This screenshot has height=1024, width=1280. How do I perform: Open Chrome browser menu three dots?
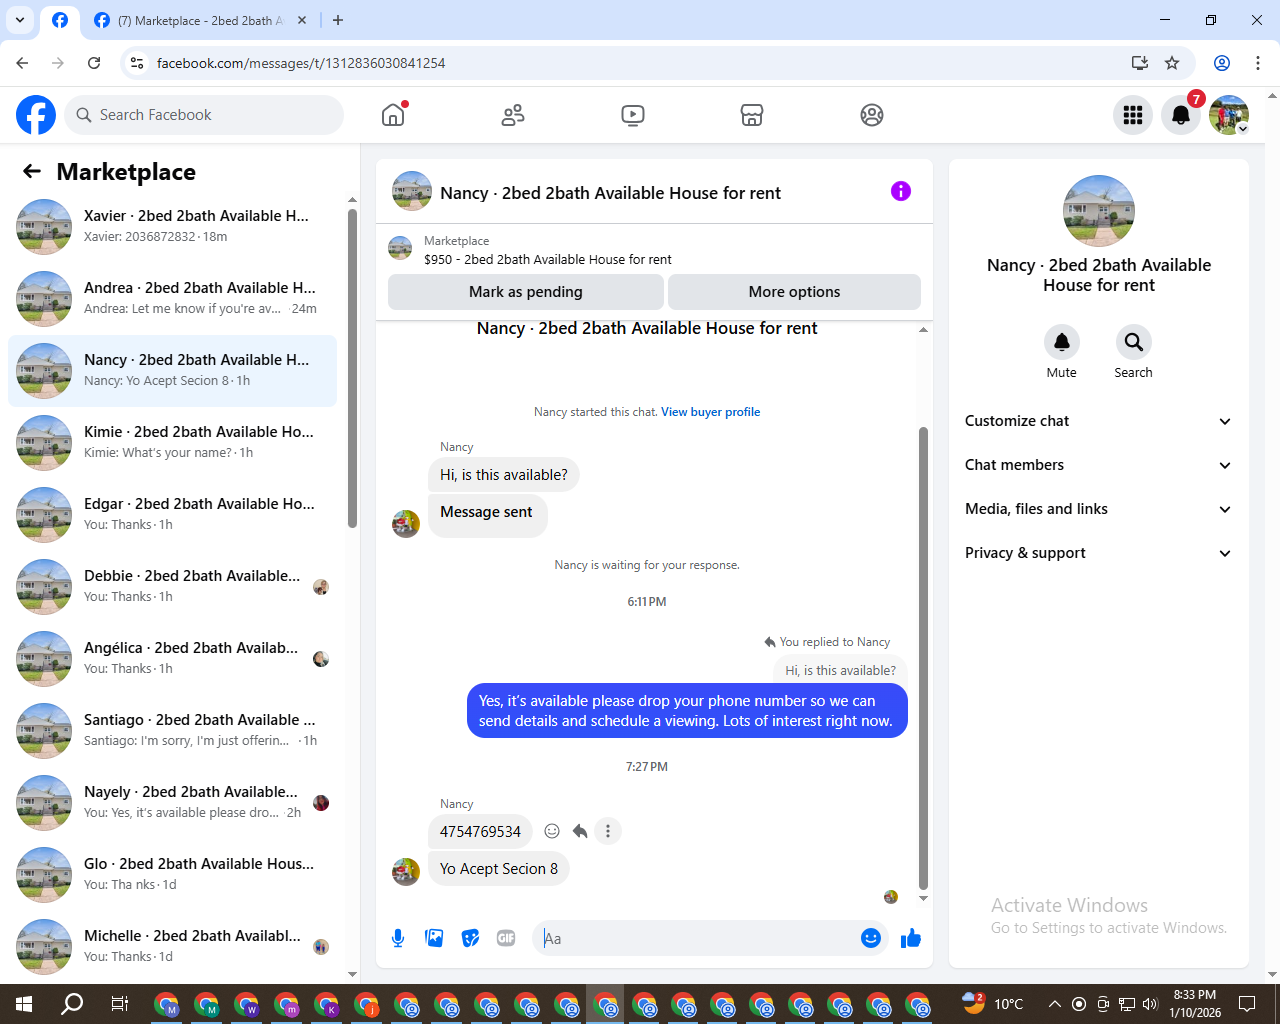[1258, 63]
